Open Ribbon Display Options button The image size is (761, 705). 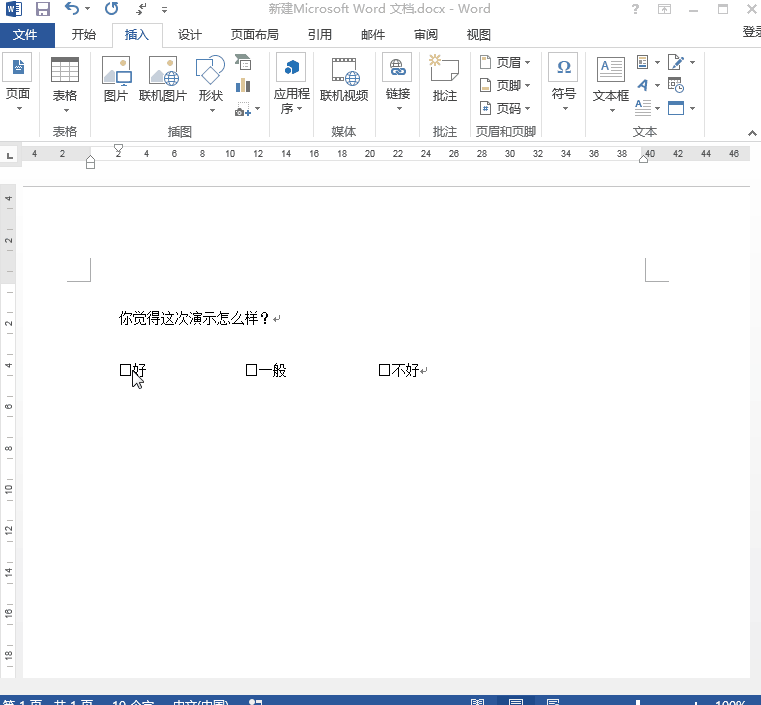pos(664,9)
